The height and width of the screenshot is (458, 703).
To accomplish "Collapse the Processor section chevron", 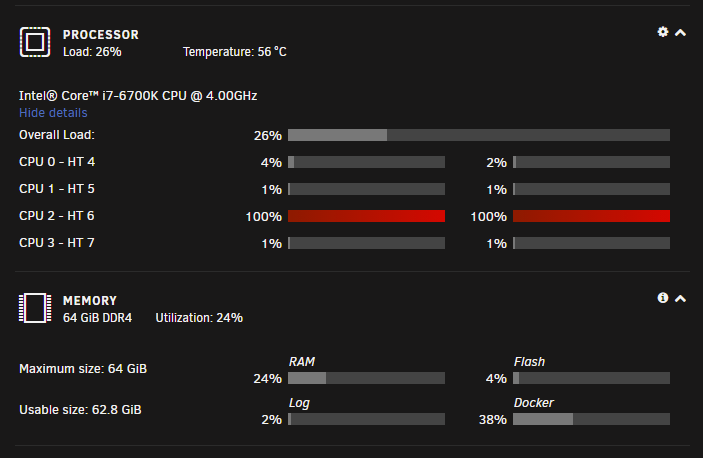I will point(680,32).
